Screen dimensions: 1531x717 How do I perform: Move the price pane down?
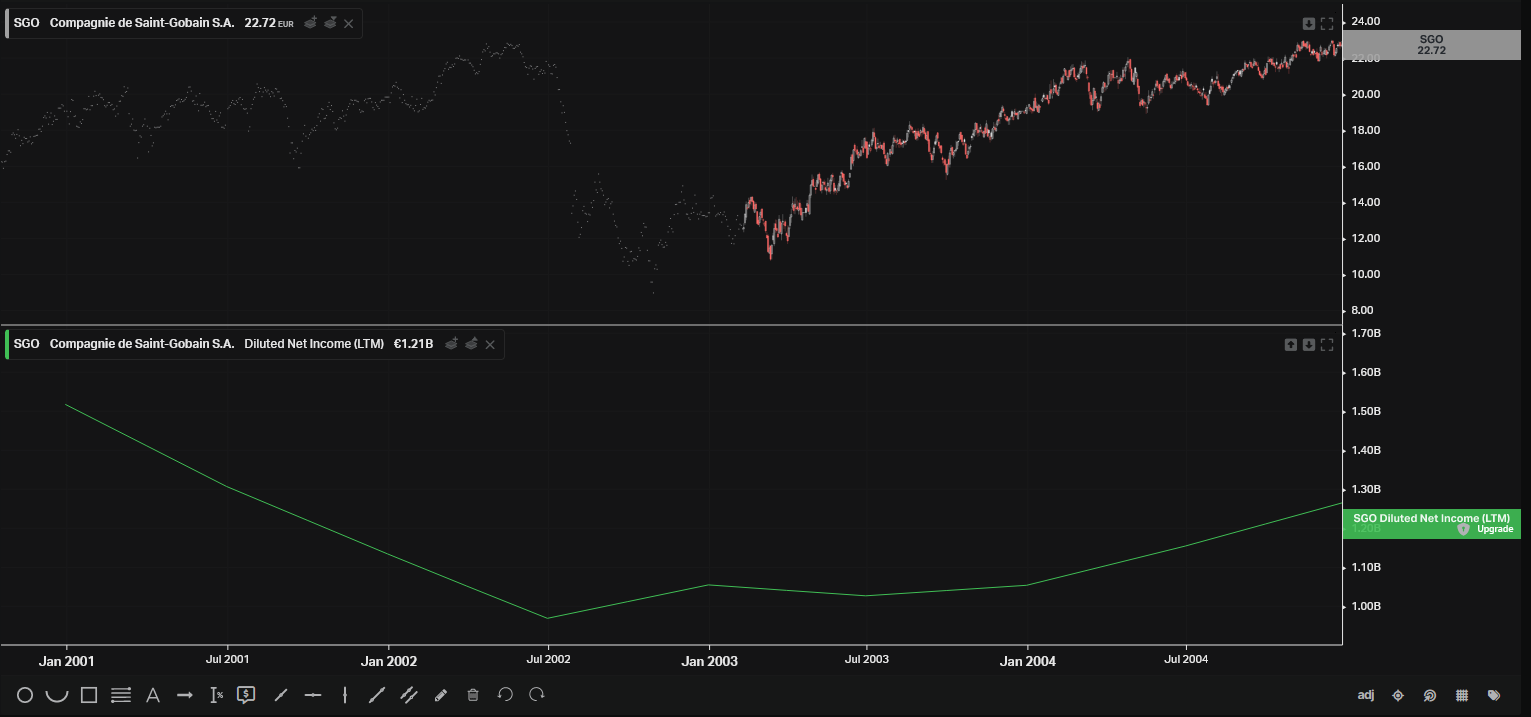[x=1309, y=24]
